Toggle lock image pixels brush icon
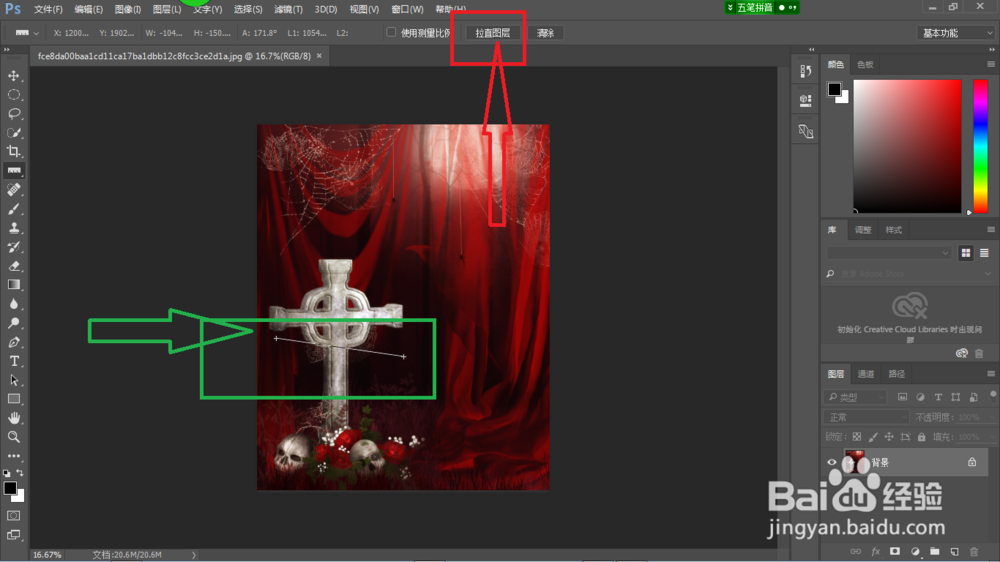The width and height of the screenshot is (1000, 562). pos(873,437)
